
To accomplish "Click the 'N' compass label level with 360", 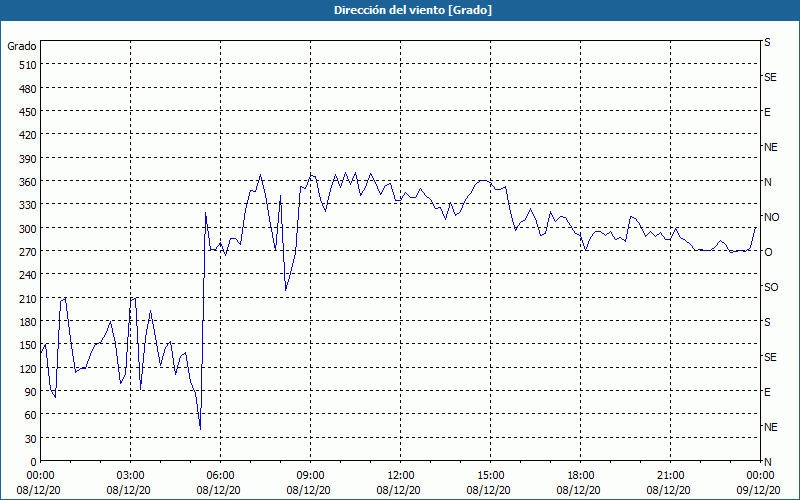I will coord(767,182).
